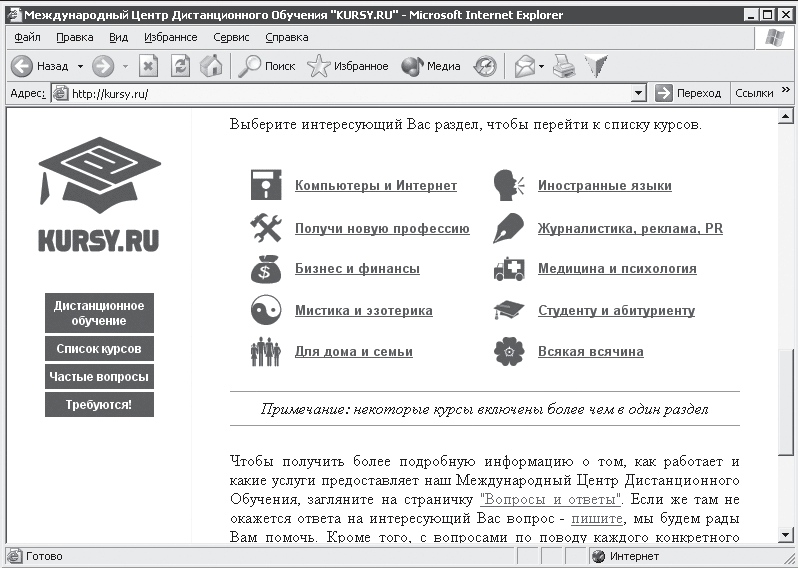Click inside the address bar URL field
798x568 pixels.
340,93
